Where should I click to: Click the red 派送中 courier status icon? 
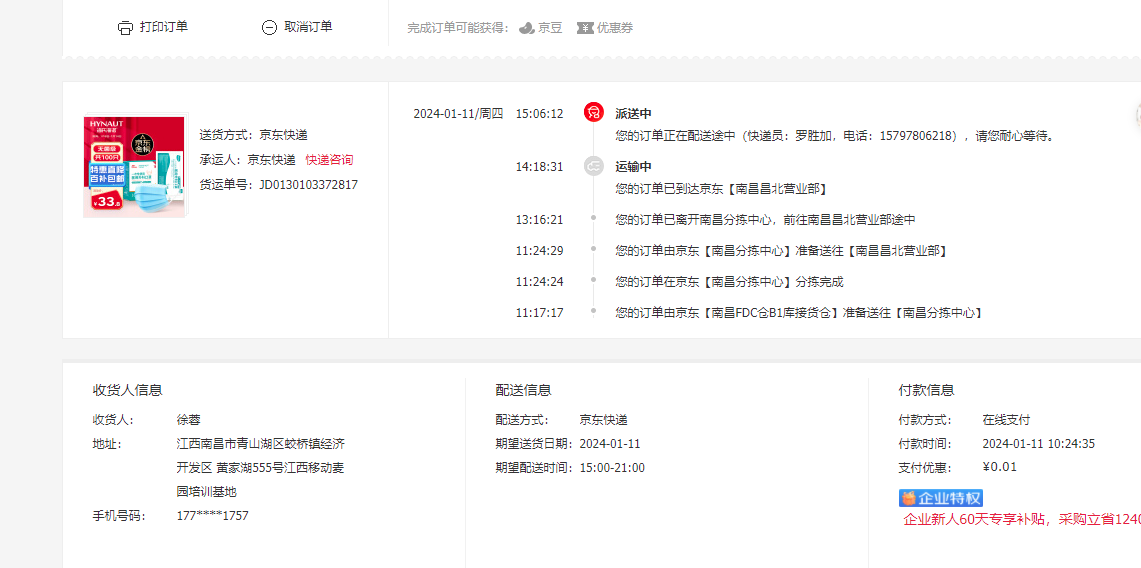[594, 113]
